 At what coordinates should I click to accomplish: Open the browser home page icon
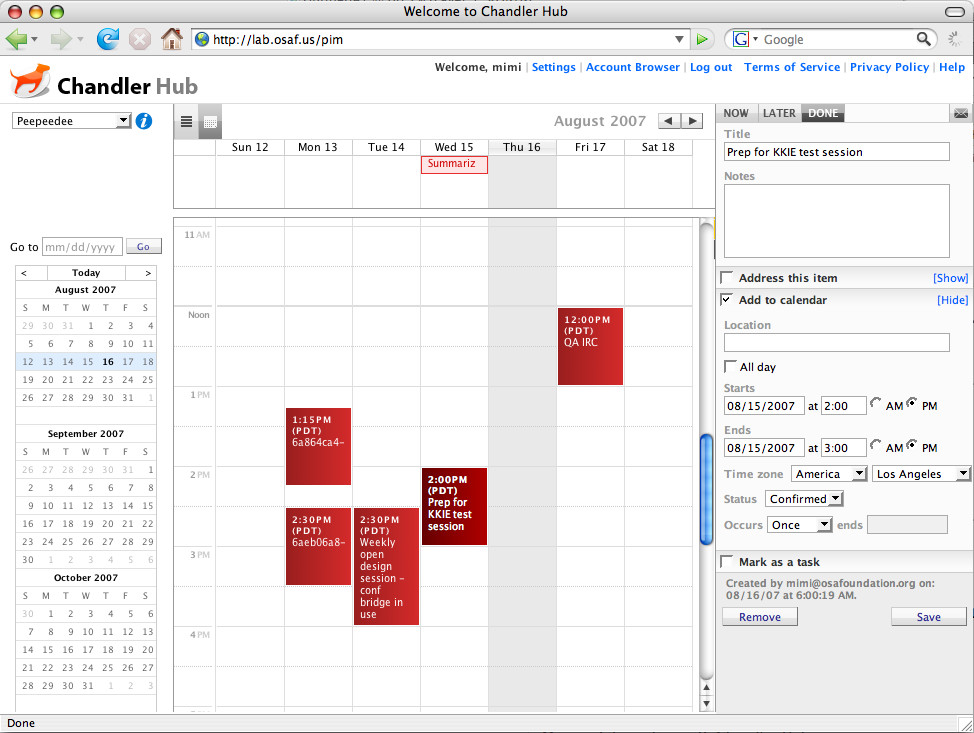(x=172, y=39)
